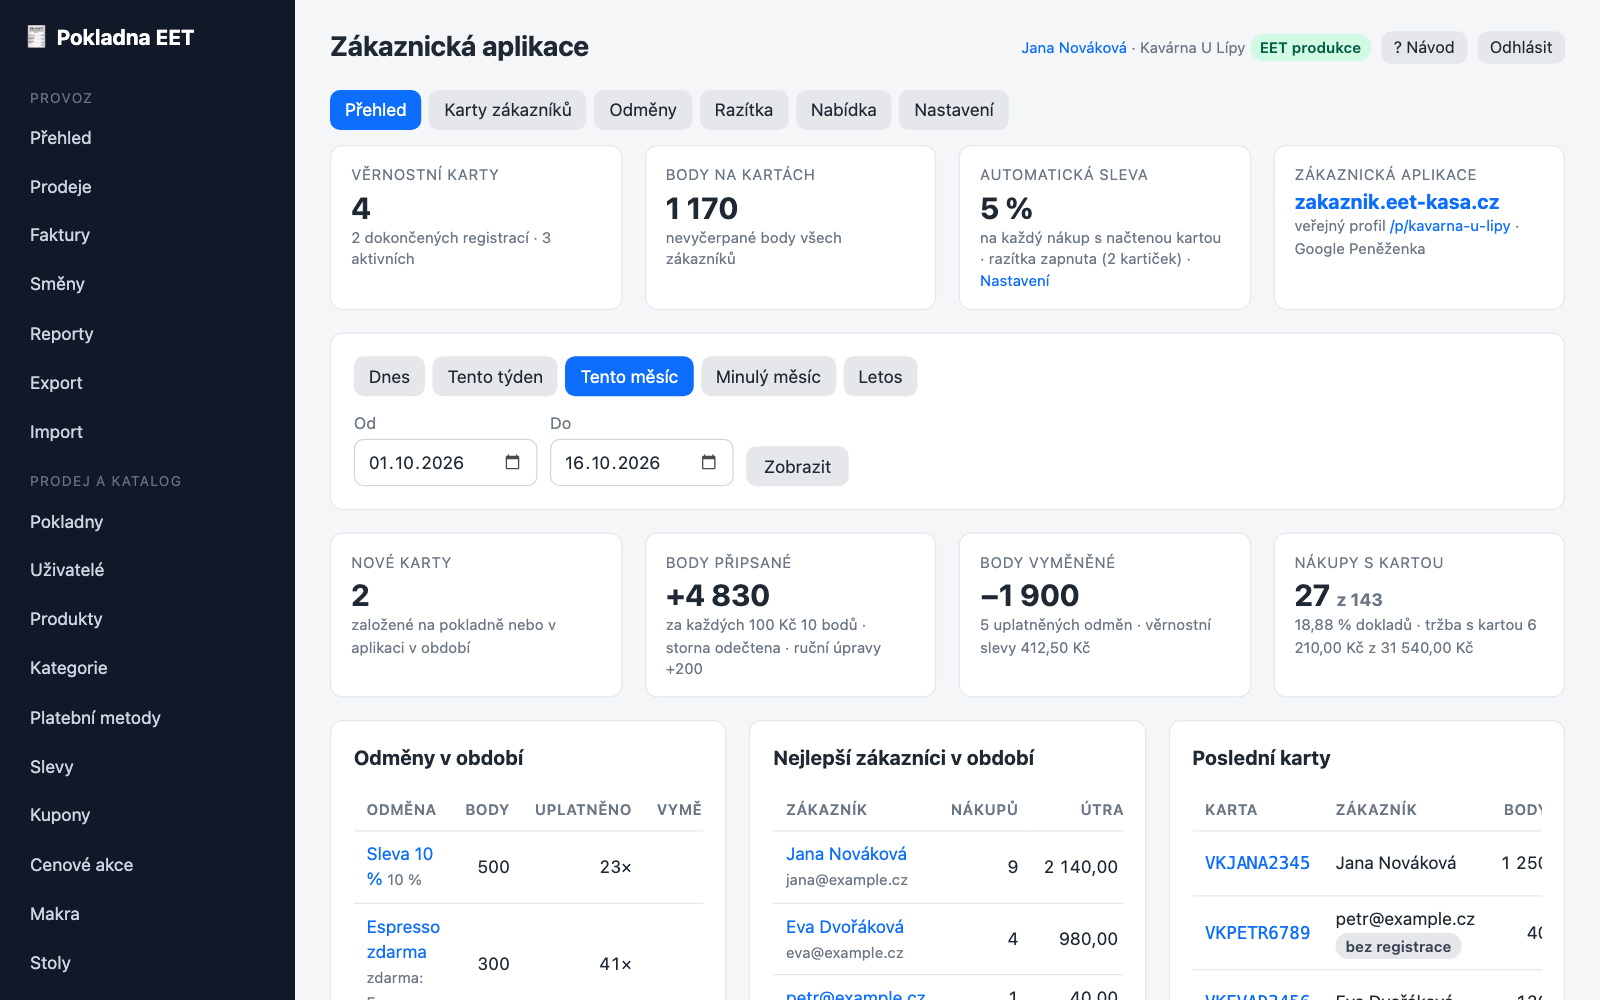
Task: Open the Odměny tab
Action: pyautogui.click(x=643, y=110)
